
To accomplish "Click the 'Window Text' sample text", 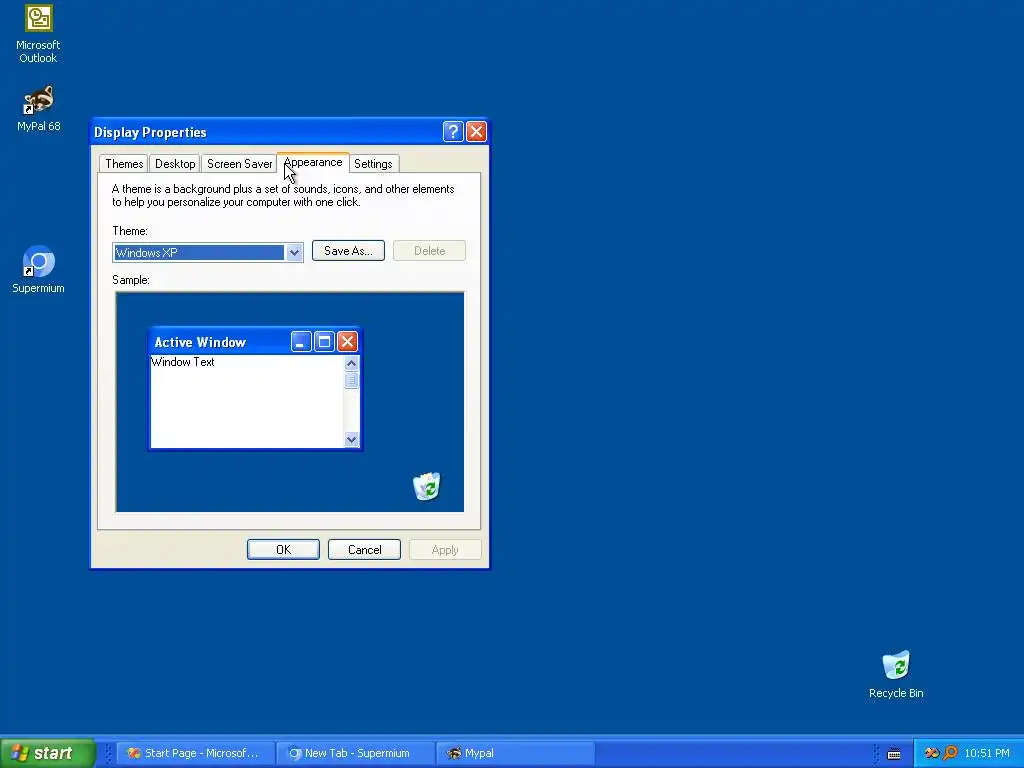I will click(x=183, y=362).
